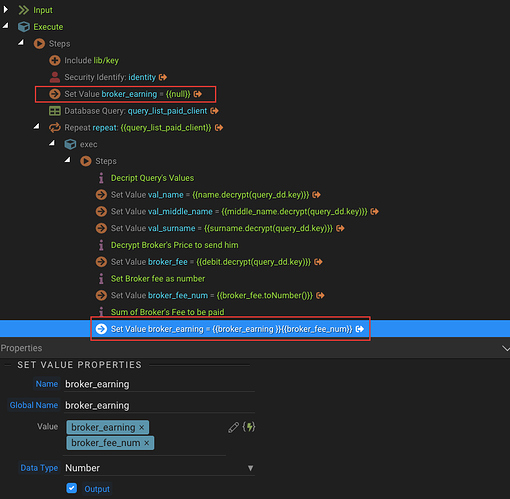Collapse the Properties panel chevron

point(505,348)
